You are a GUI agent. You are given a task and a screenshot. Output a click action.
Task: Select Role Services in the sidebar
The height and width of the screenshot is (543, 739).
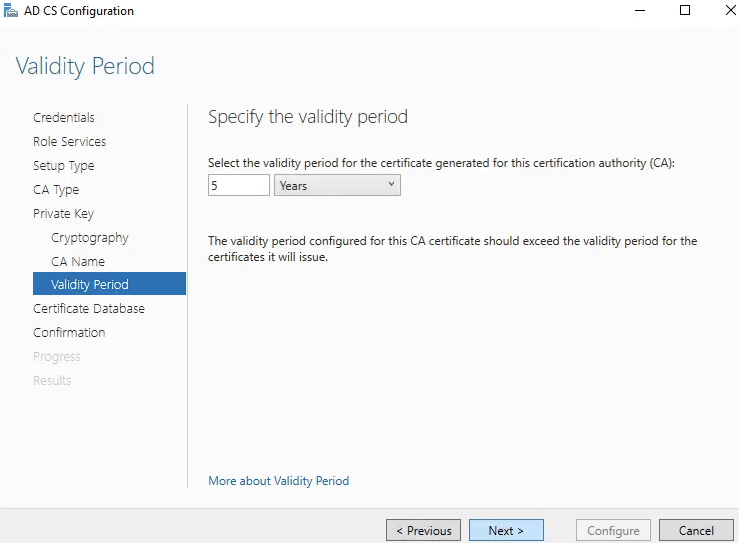[69, 141]
